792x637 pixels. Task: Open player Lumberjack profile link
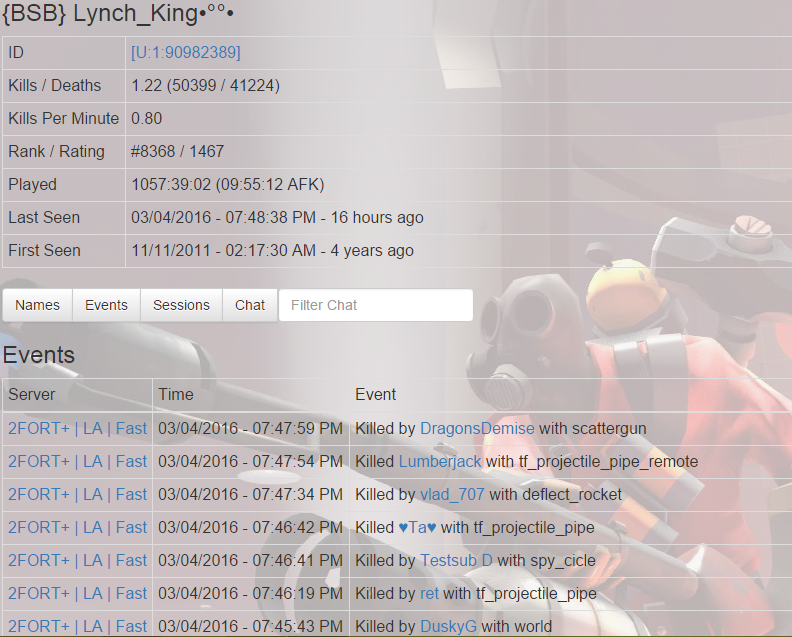[440, 461]
